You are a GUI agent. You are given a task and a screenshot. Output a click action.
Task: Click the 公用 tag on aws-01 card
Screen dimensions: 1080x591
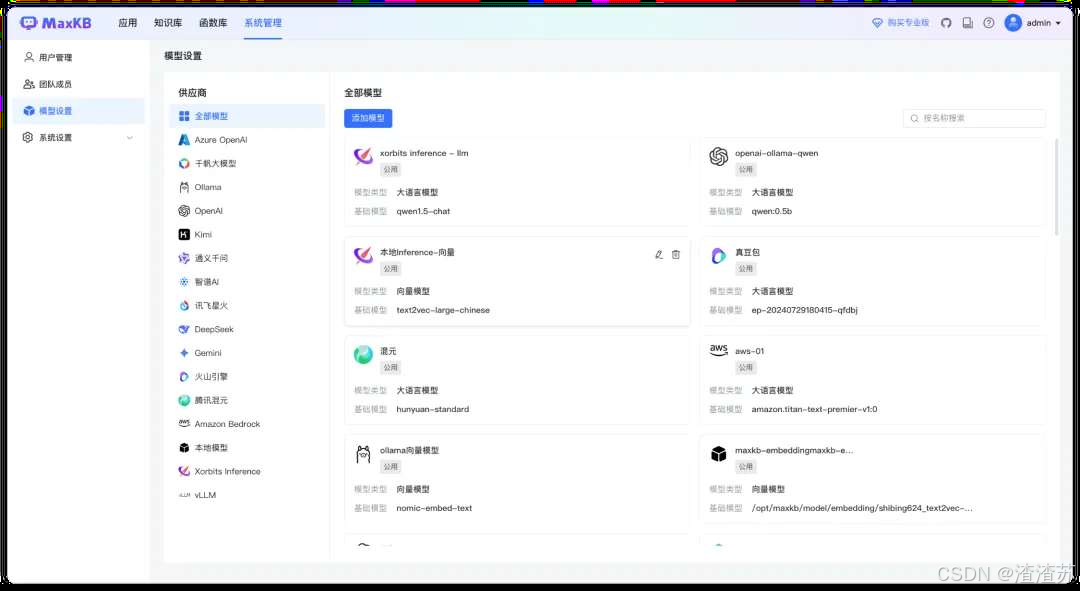click(746, 368)
